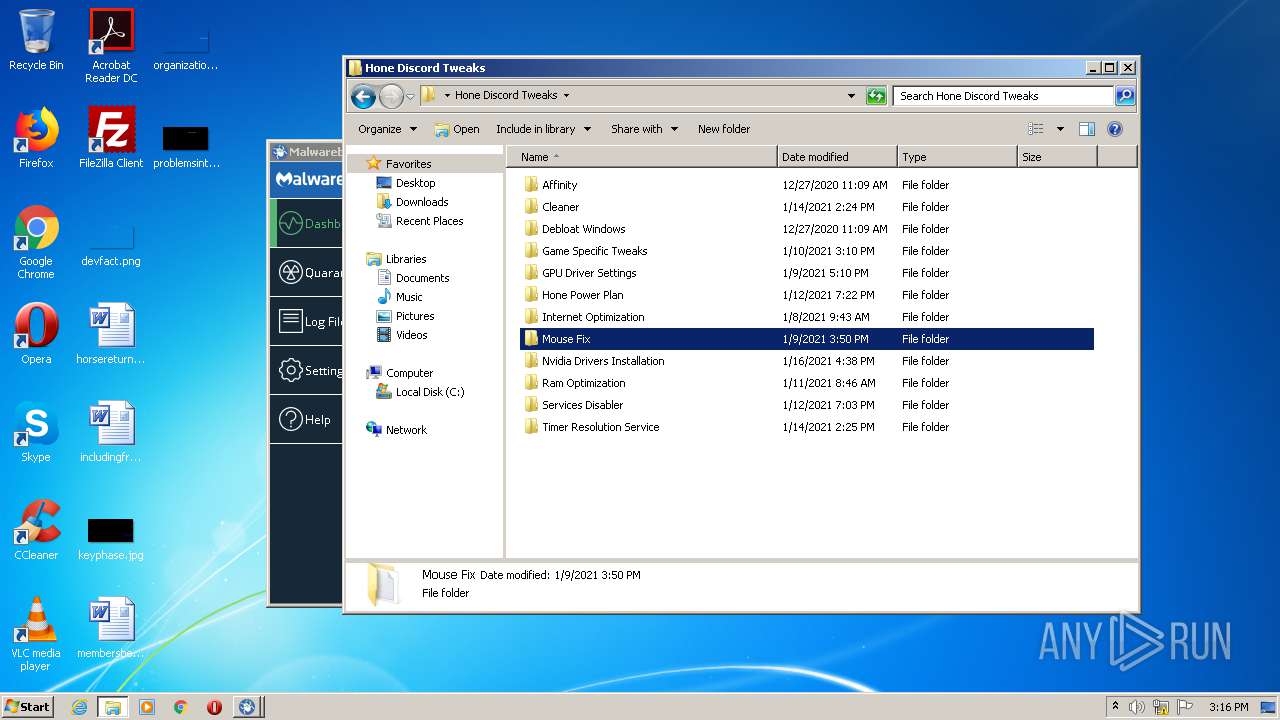Open the Videos library
The height and width of the screenshot is (720, 1280).
pyautogui.click(x=411, y=335)
